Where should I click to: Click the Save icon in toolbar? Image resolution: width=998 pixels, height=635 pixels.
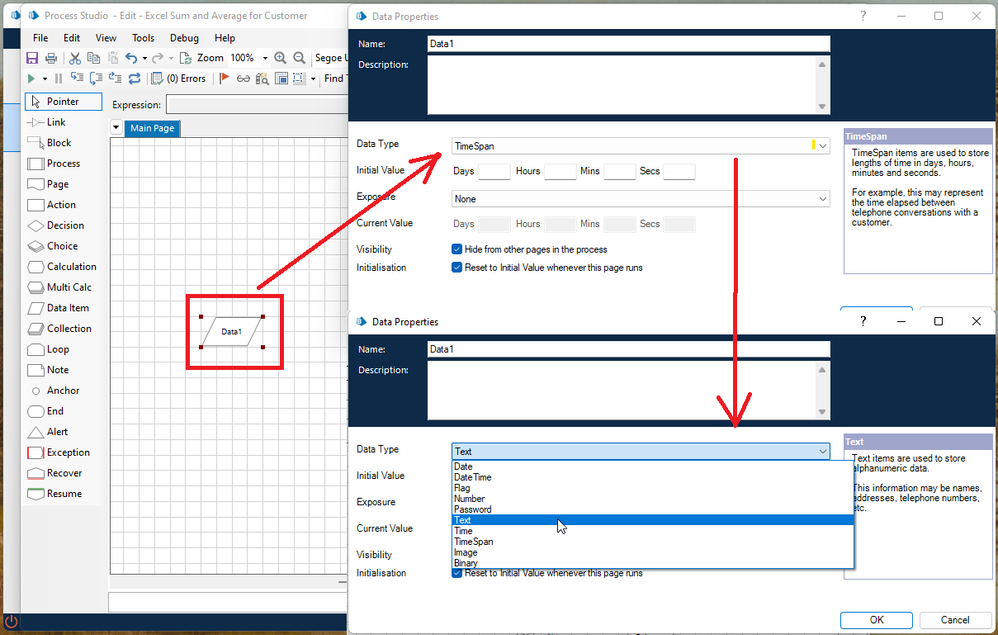(32, 58)
